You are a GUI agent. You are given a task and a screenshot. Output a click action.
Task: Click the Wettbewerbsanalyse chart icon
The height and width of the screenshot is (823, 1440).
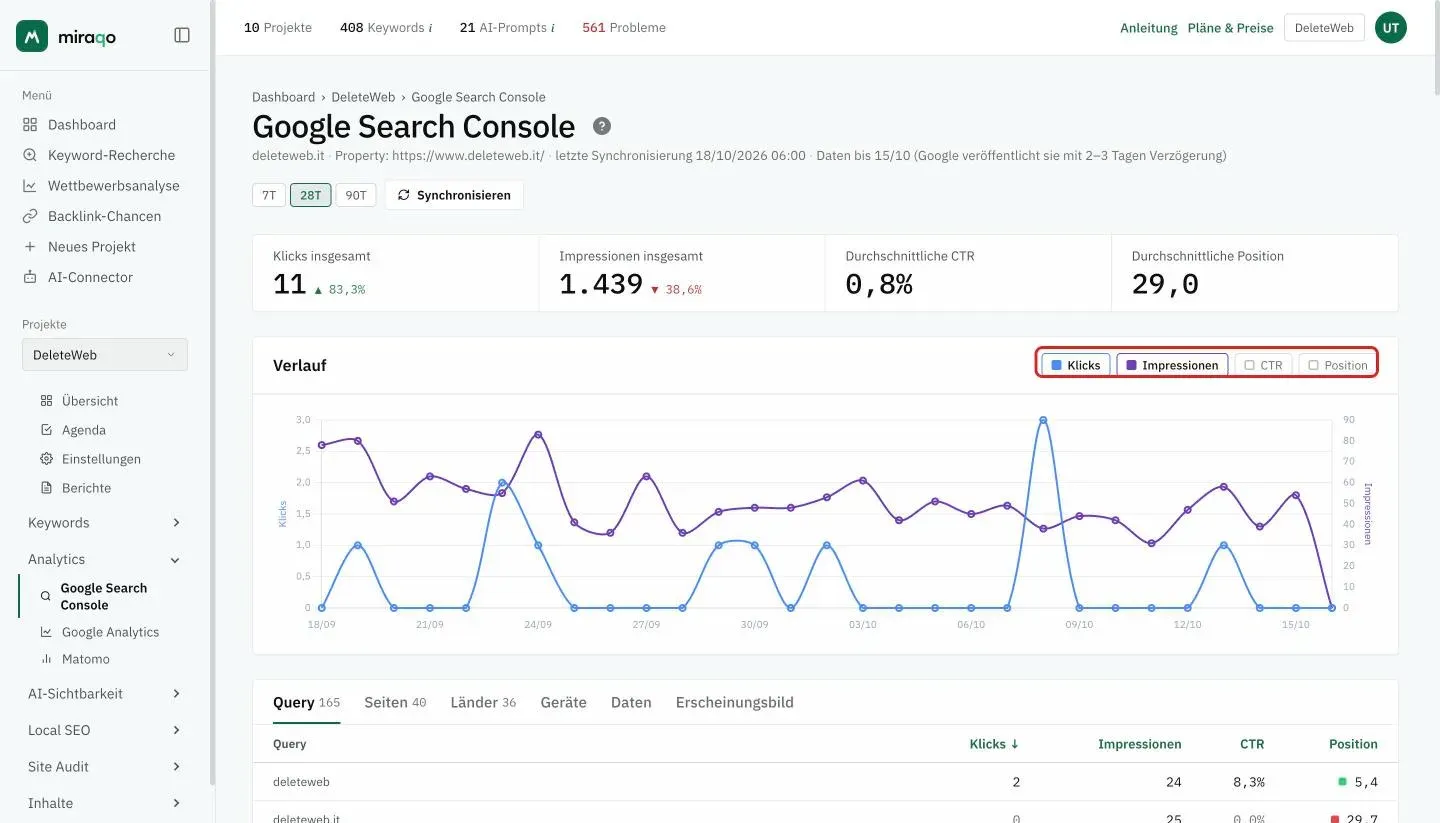coord(30,186)
